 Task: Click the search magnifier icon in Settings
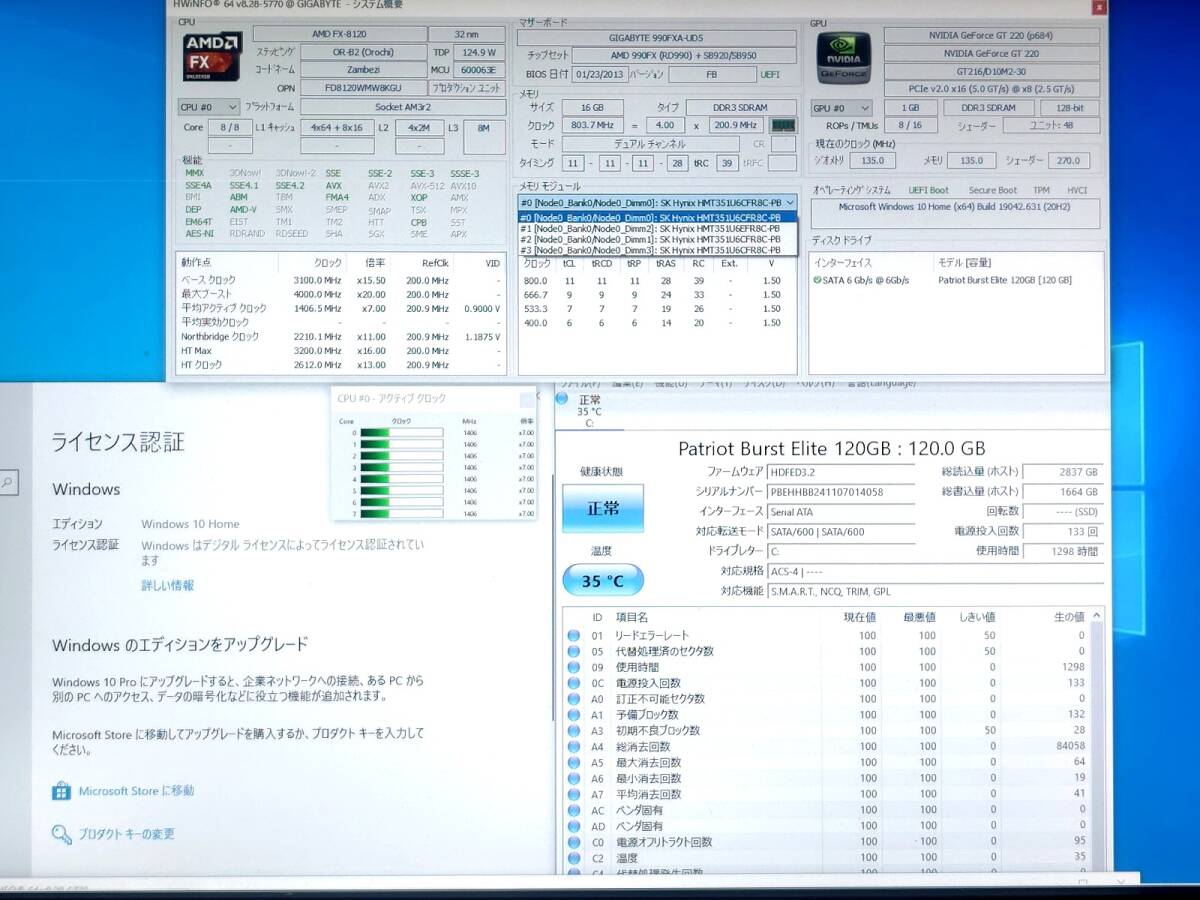click(8, 484)
